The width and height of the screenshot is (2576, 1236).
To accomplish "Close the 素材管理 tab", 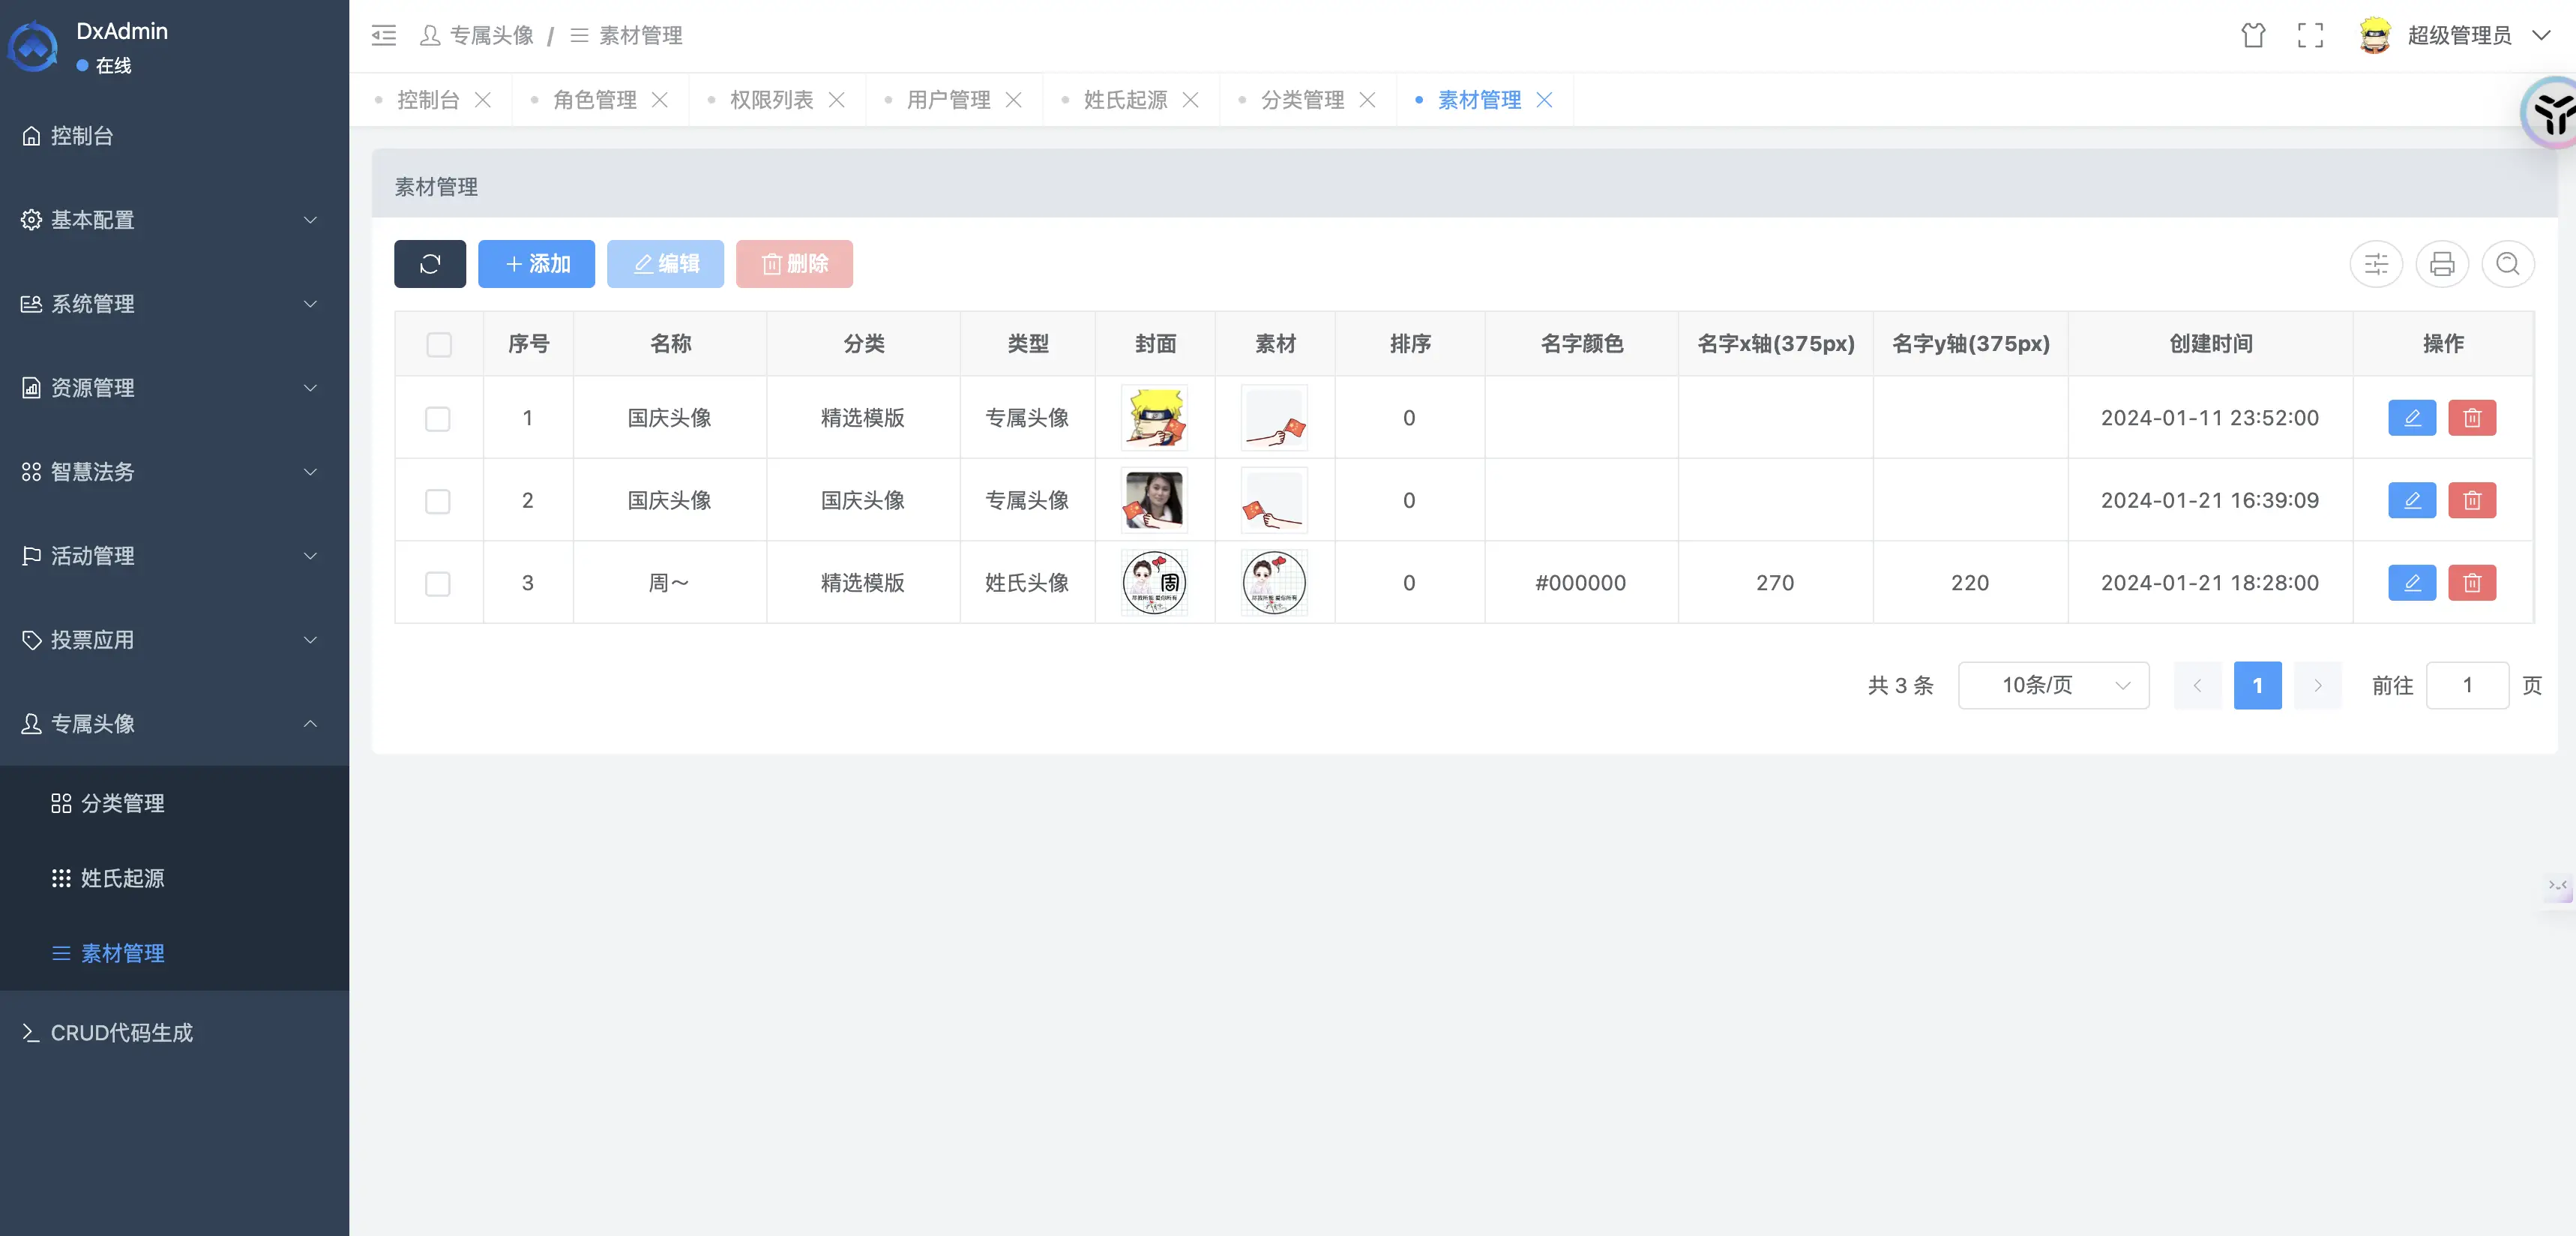I will 1545,100.
